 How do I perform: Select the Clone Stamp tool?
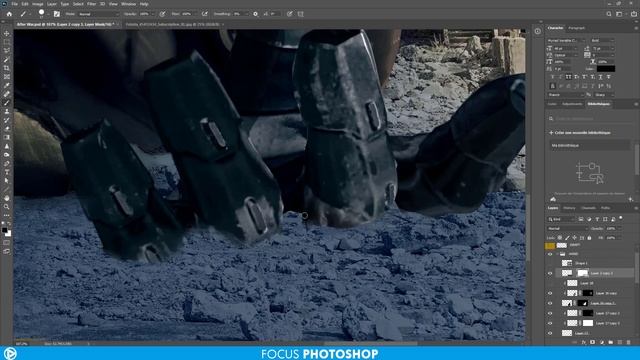[7, 111]
